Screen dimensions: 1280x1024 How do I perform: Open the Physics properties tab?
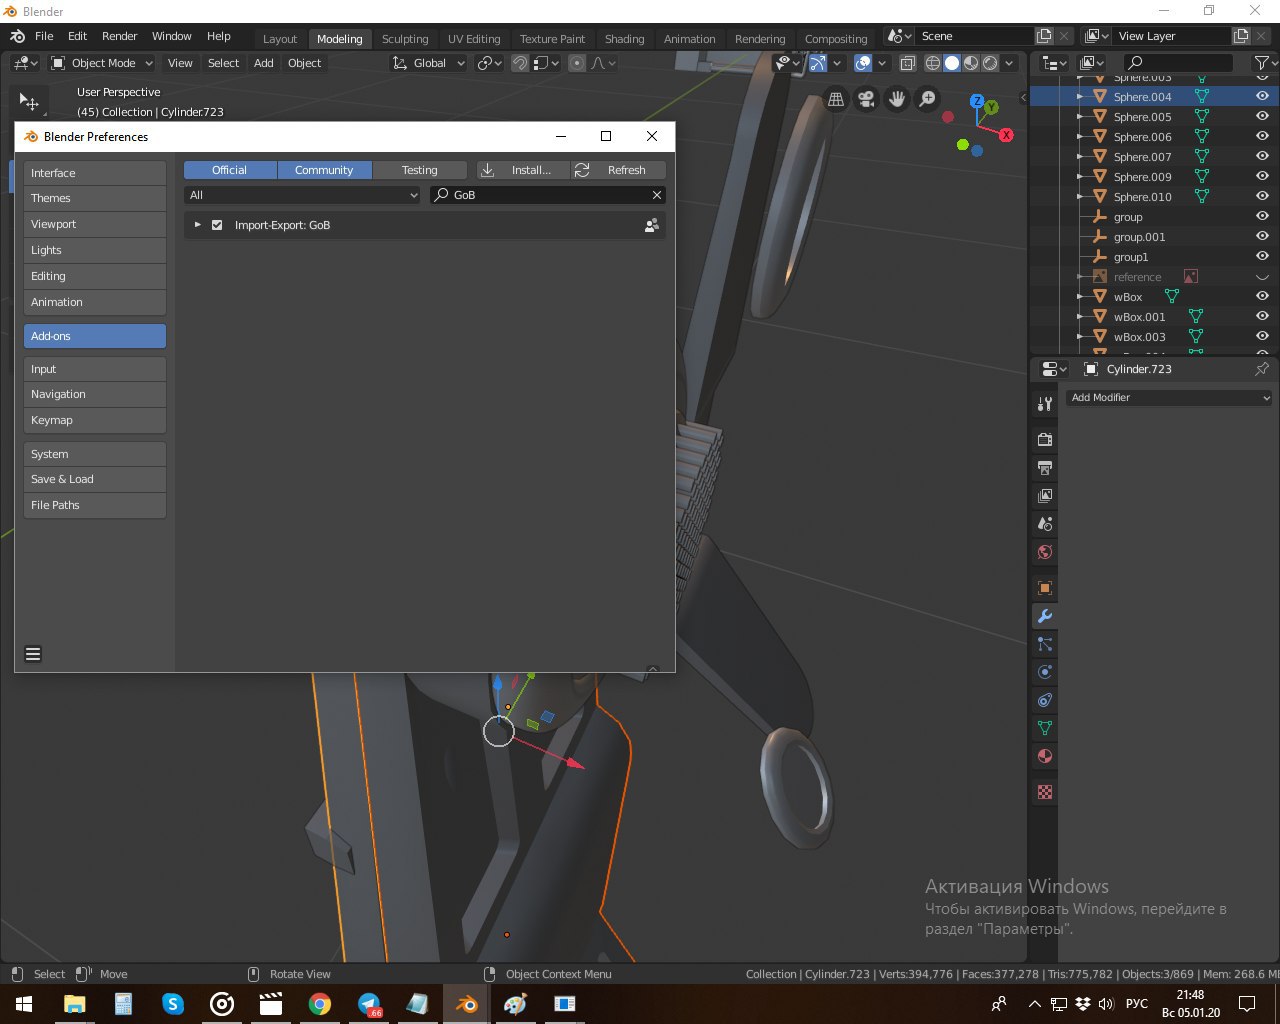click(1045, 672)
